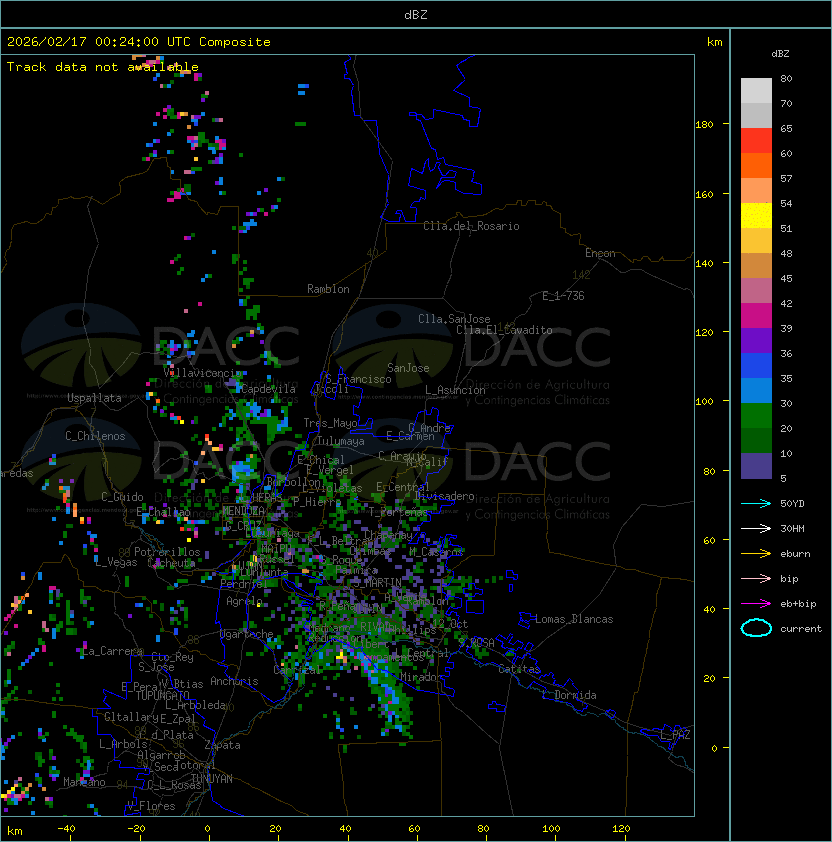The height and width of the screenshot is (842, 832).
Task: Click 'Track data not available' message
Action: [x=103, y=67]
